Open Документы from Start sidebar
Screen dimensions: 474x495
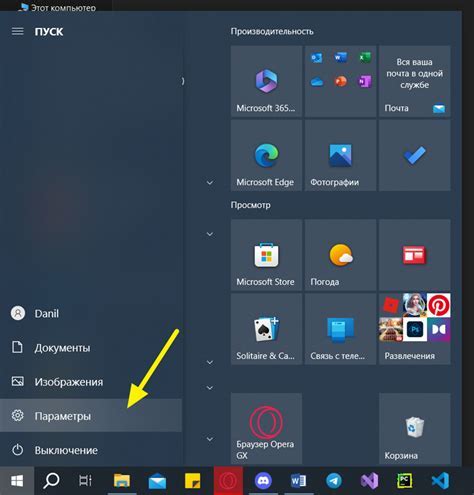[91, 348]
